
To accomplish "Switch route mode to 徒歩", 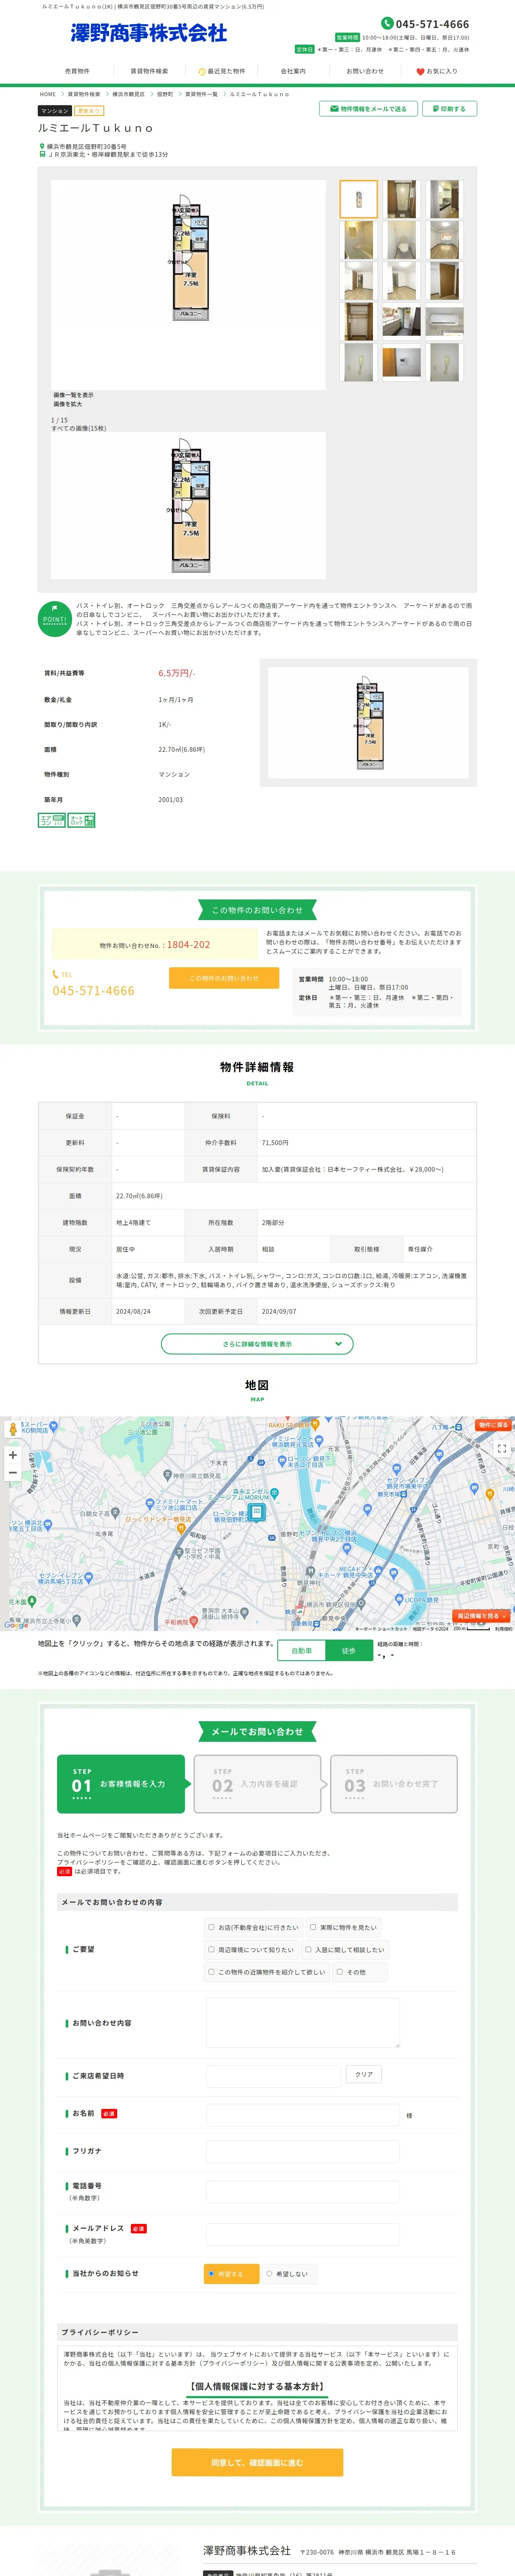I will 348,1650.
